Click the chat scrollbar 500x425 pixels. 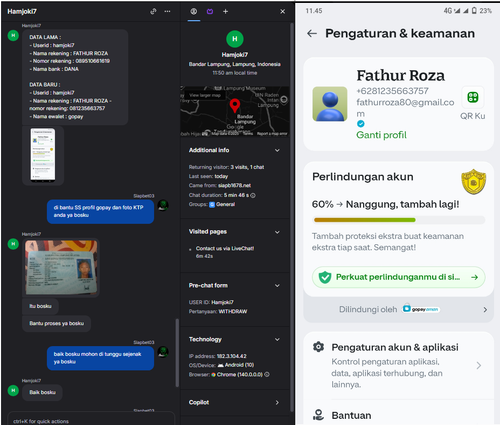pos(177,353)
